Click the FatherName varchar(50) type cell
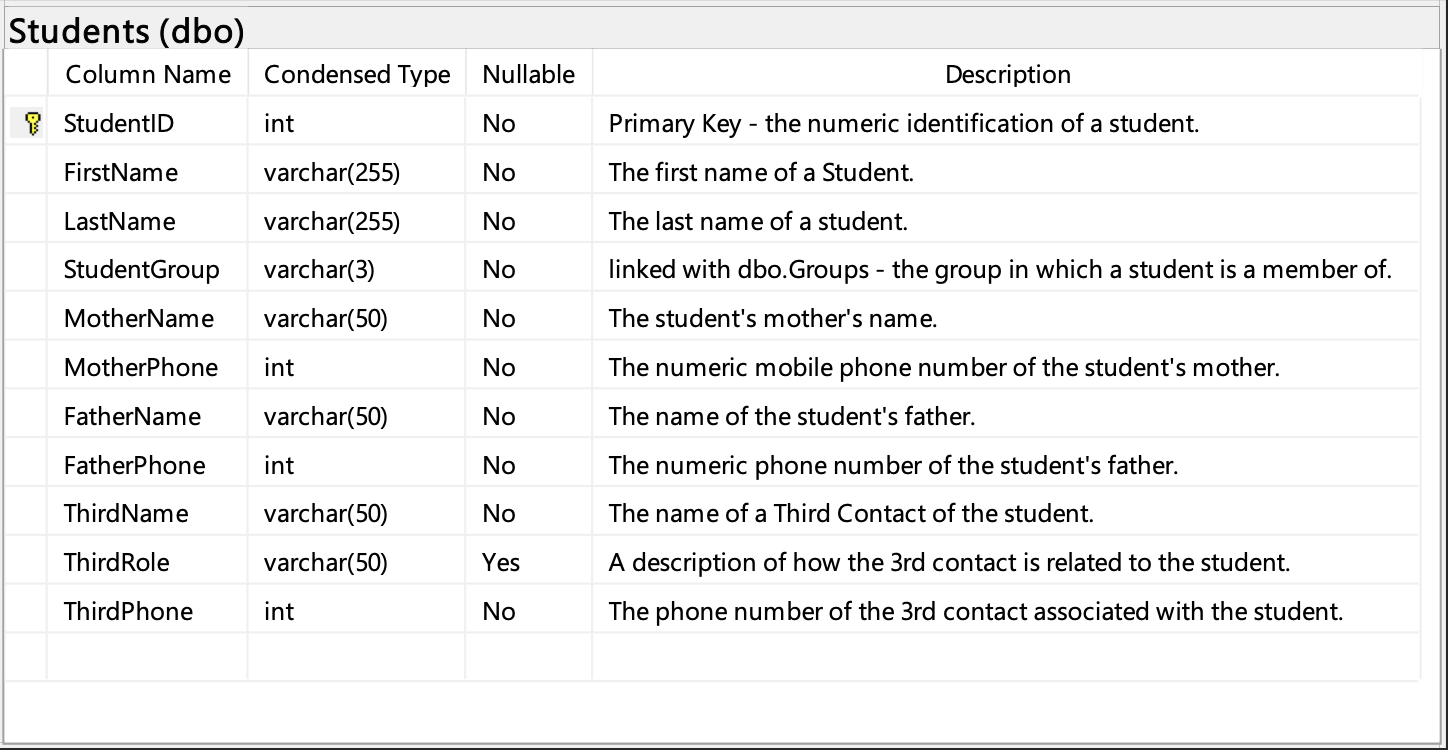1448x750 pixels. 325,417
